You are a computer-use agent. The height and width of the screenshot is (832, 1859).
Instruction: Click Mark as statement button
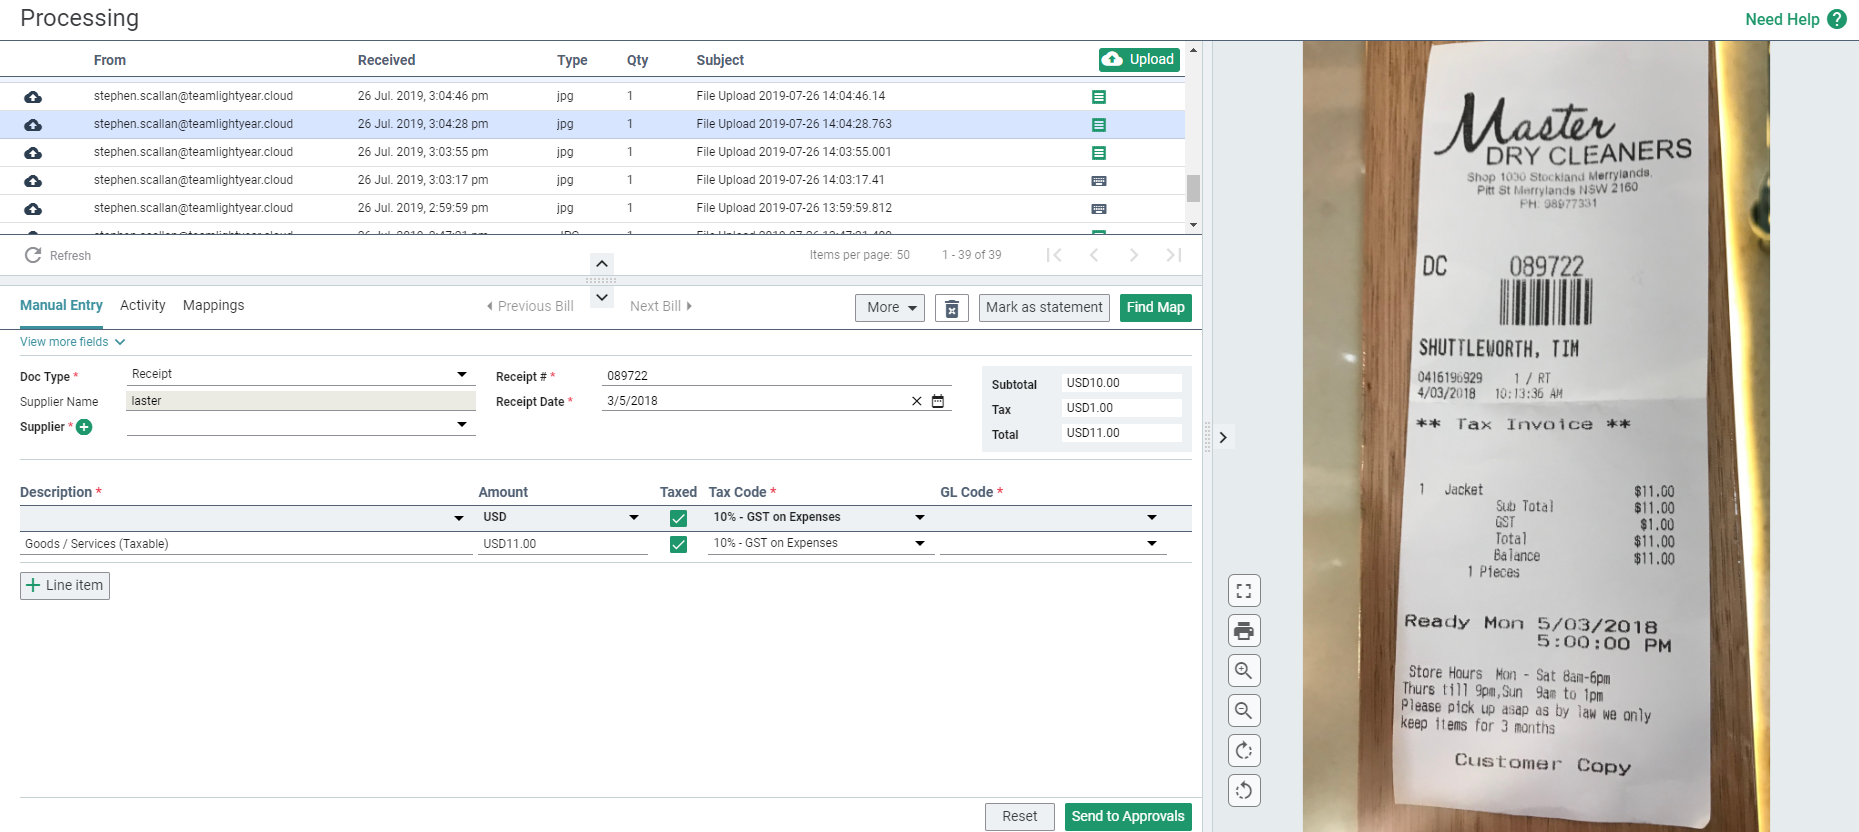[1044, 308]
